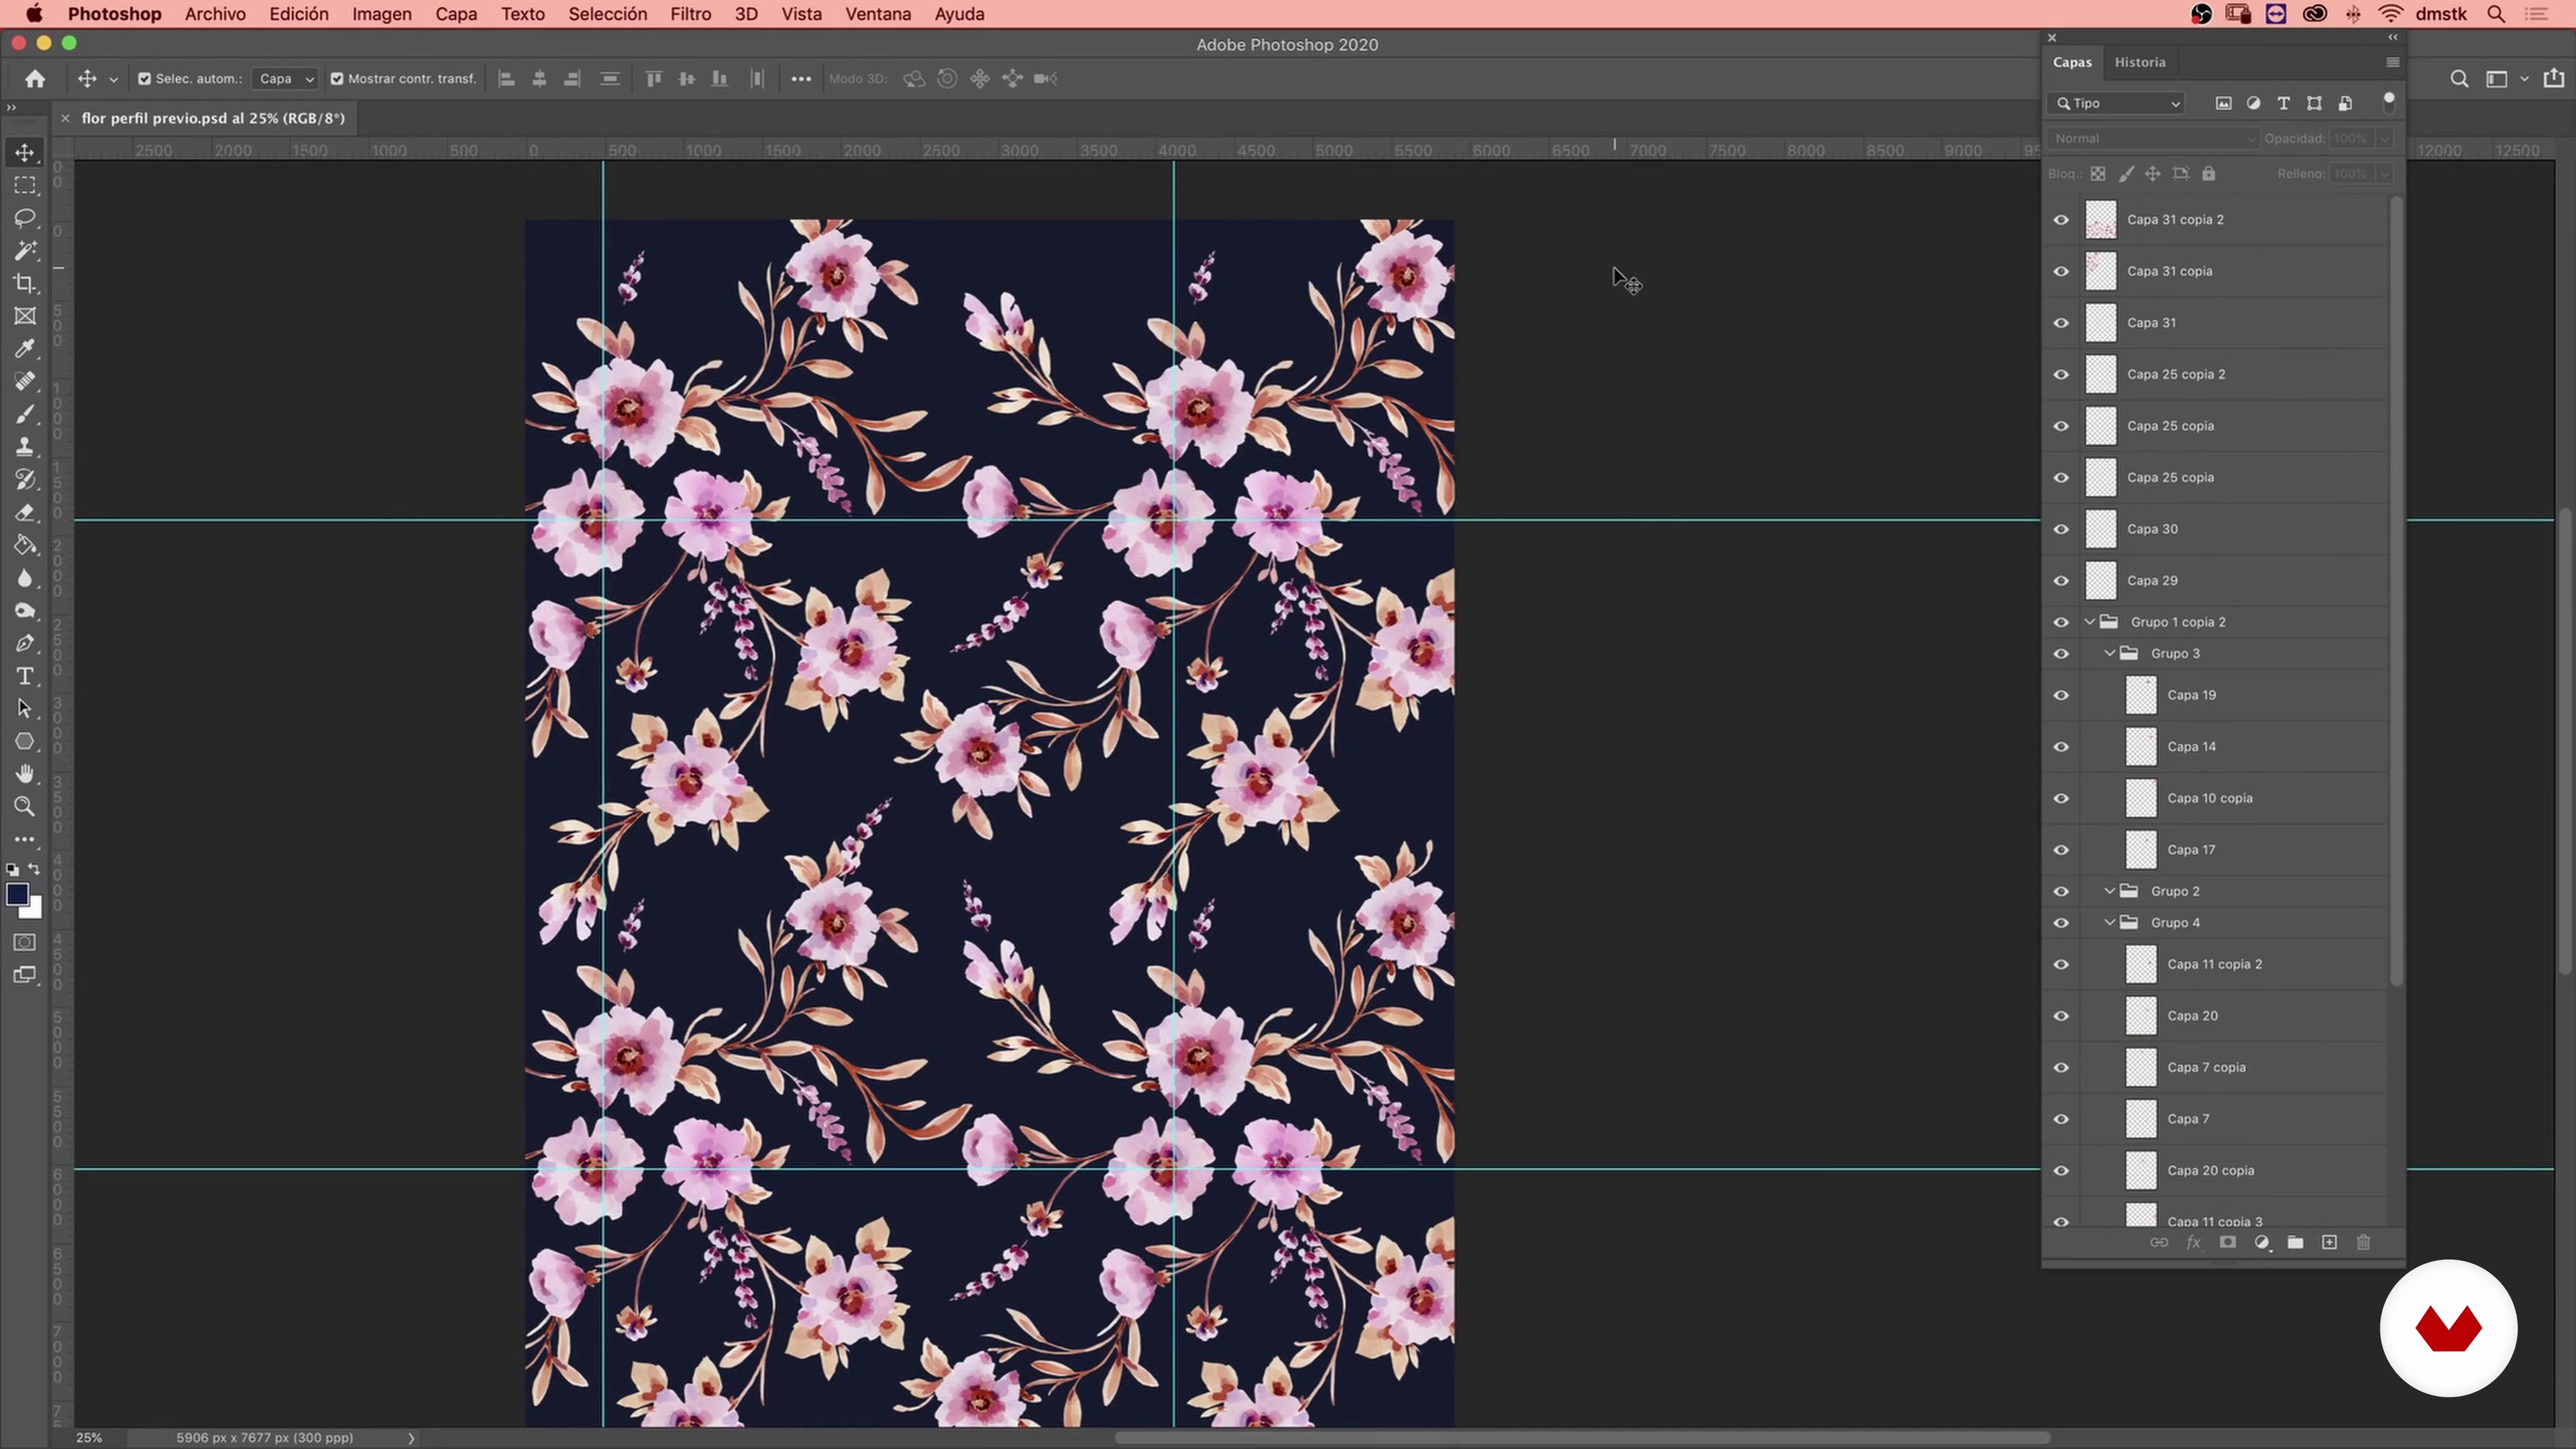Open the Normal blend mode dropdown

point(2152,139)
